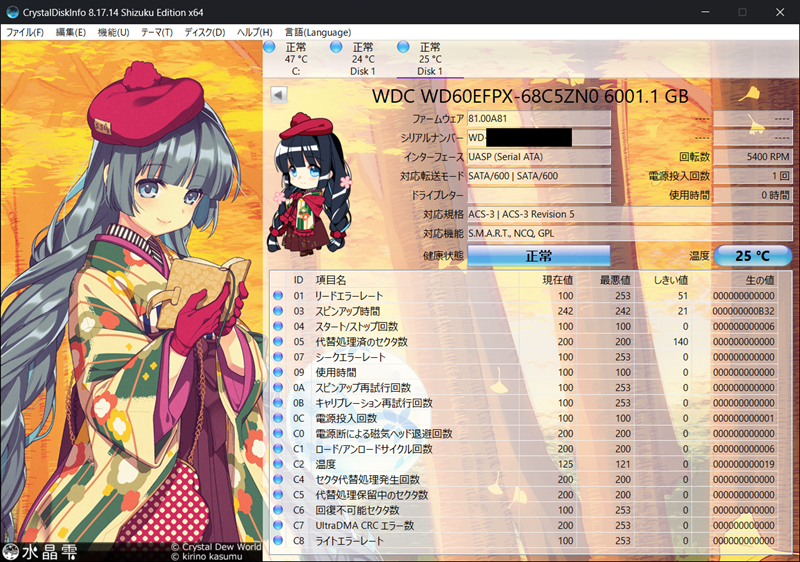
Task: Click the status orb for 05 代替処理済のセクタ数
Action: (x=278, y=341)
